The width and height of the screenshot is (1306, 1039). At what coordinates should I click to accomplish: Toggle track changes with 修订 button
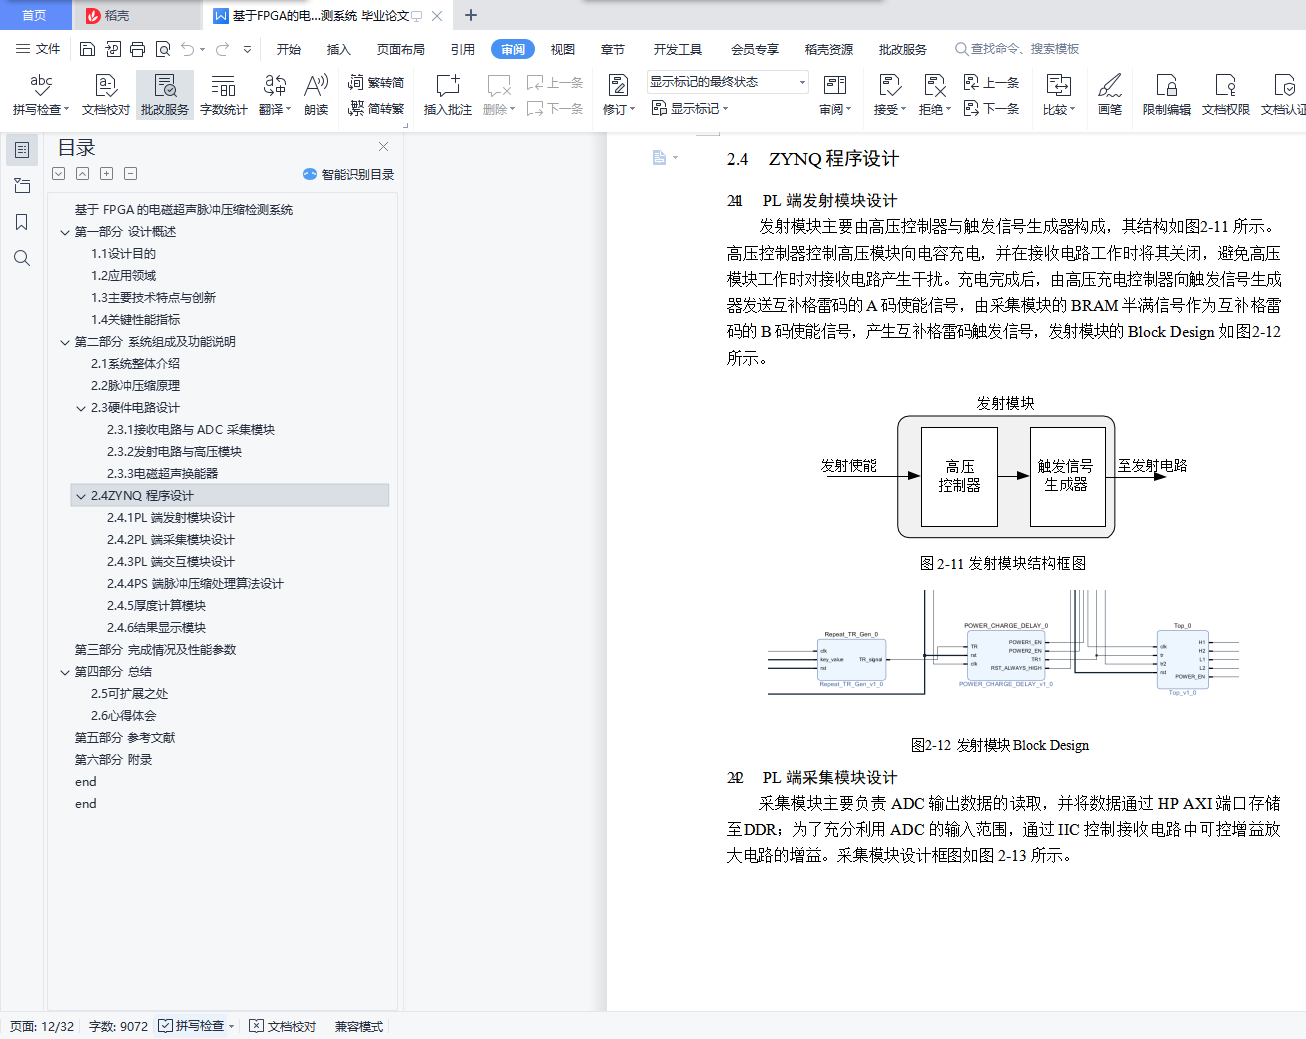point(618,95)
